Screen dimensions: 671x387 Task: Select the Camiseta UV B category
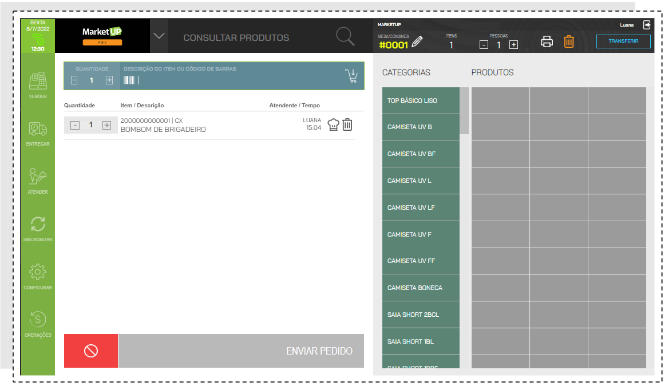[421, 127]
